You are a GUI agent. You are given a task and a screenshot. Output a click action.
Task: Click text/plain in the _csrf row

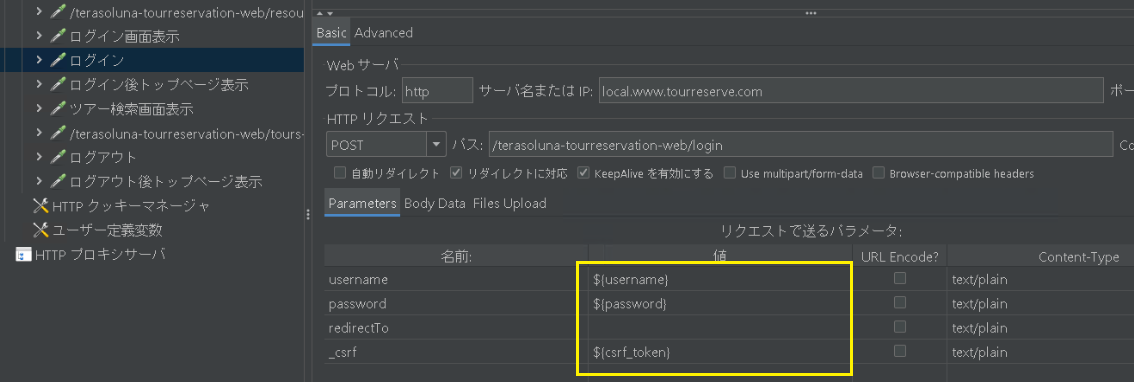click(x=979, y=352)
